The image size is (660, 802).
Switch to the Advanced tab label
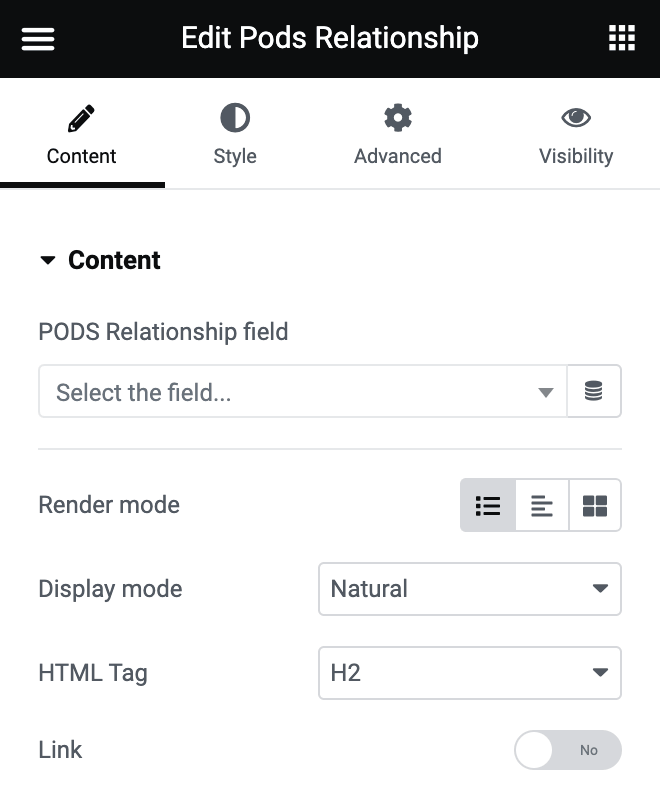coord(398,156)
